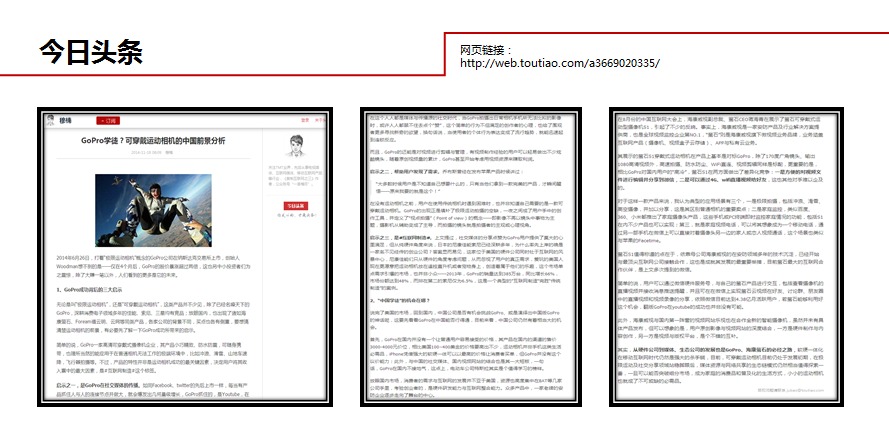The image size is (889, 444).
Task: Click the small author avatar in article header
Action: (50, 120)
